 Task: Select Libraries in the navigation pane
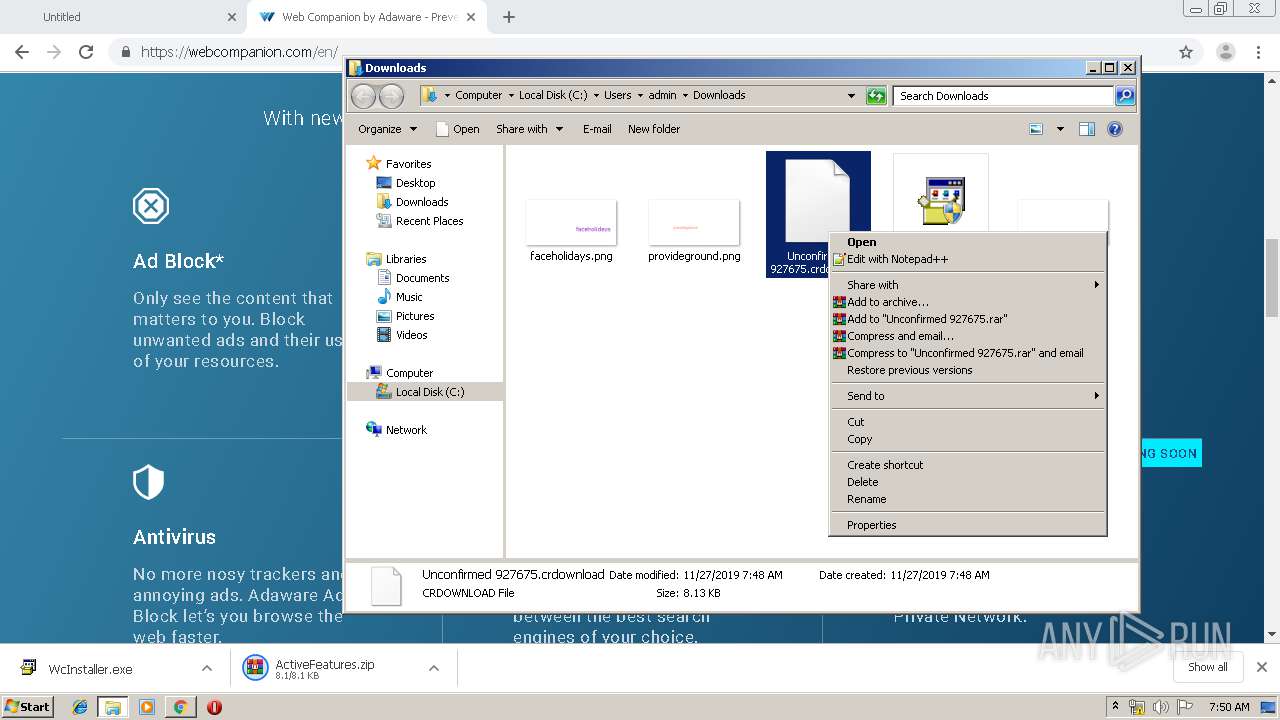[x=397, y=259]
